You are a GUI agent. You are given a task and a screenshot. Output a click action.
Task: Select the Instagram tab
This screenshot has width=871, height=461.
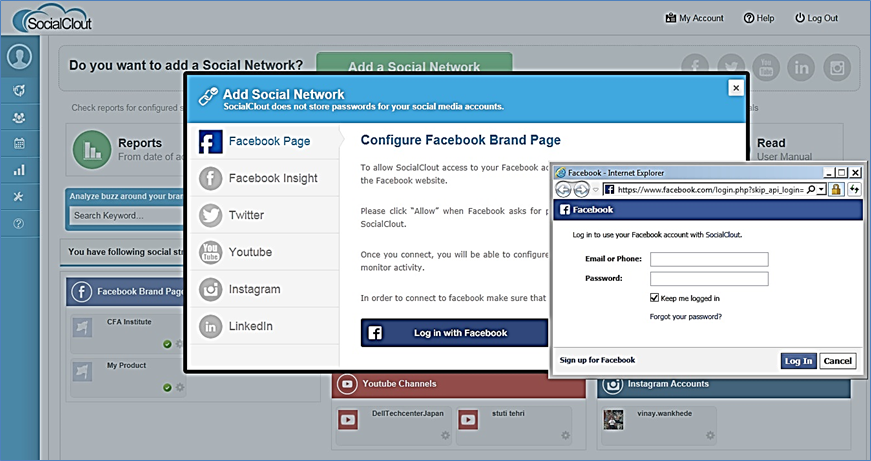(x=265, y=289)
